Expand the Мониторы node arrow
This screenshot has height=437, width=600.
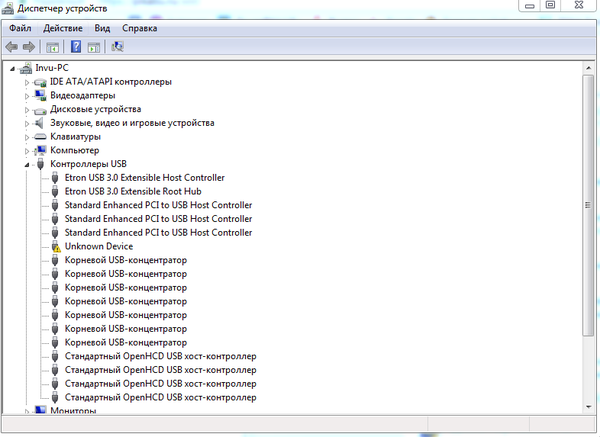[x=27, y=411]
